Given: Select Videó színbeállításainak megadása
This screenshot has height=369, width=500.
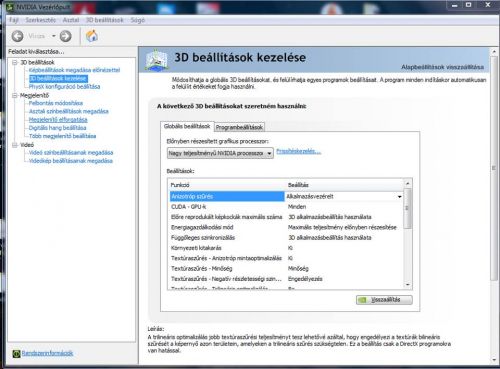Looking at the screenshot, I should (x=71, y=153).
